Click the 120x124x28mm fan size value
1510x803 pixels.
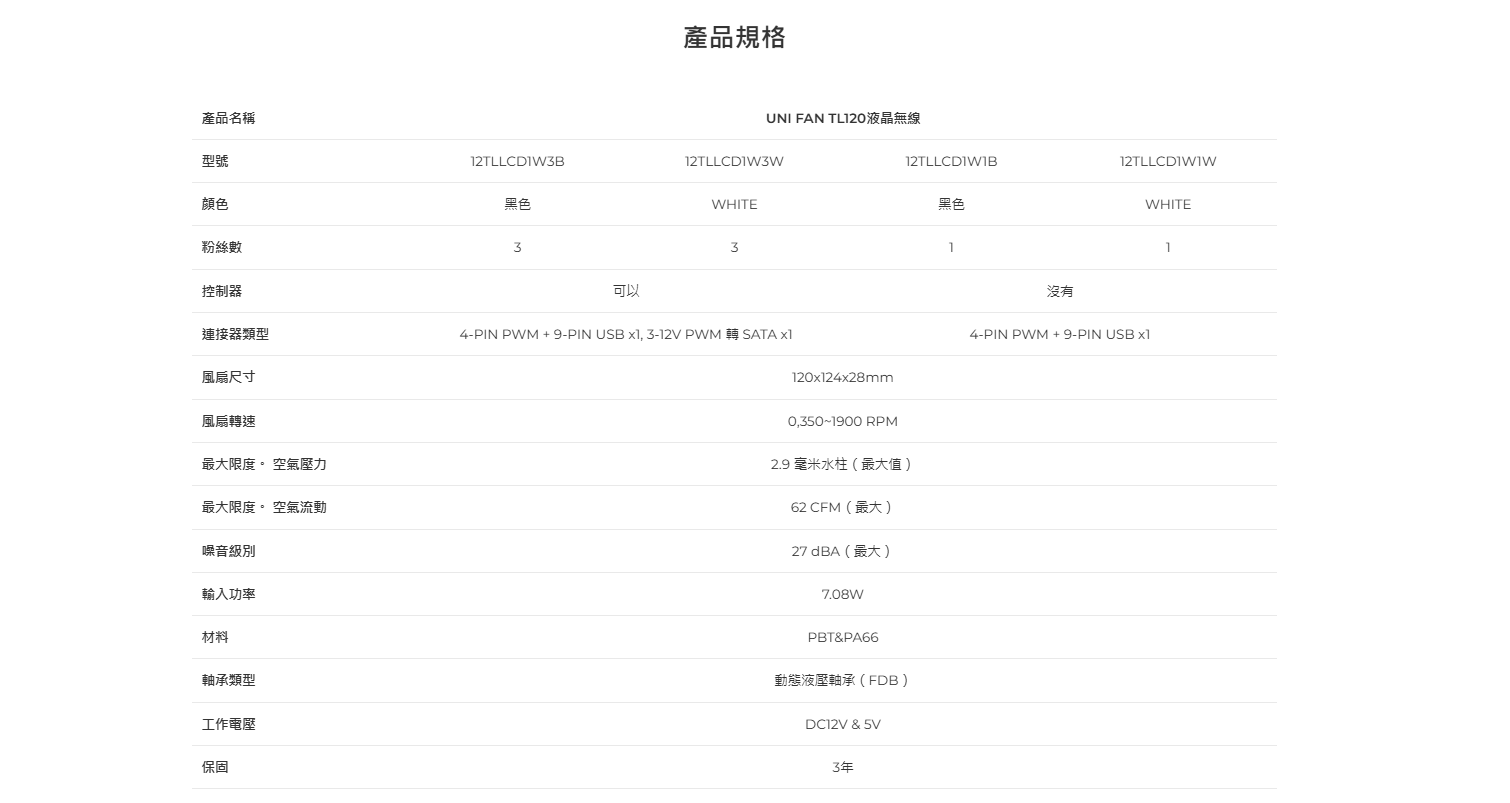(x=842, y=377)
